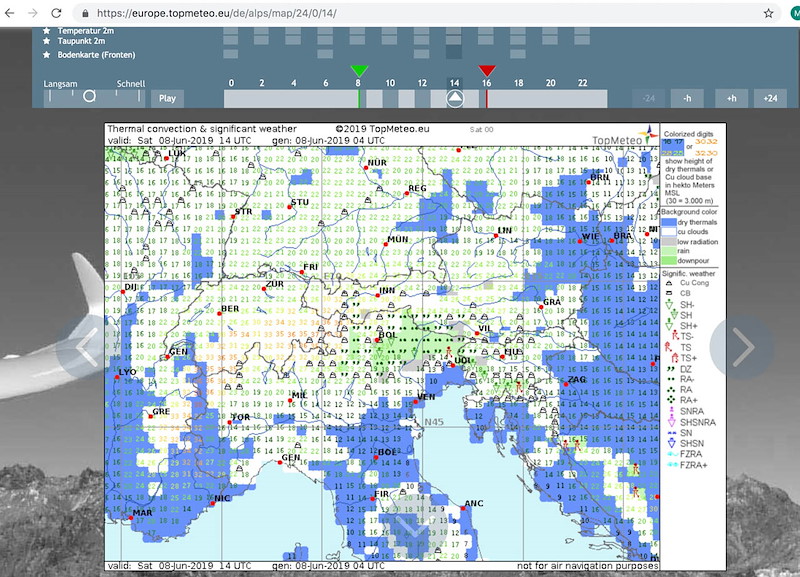Expand content with down chevron over map
Screen dimensions: 800x577
[x=415, y=525]
